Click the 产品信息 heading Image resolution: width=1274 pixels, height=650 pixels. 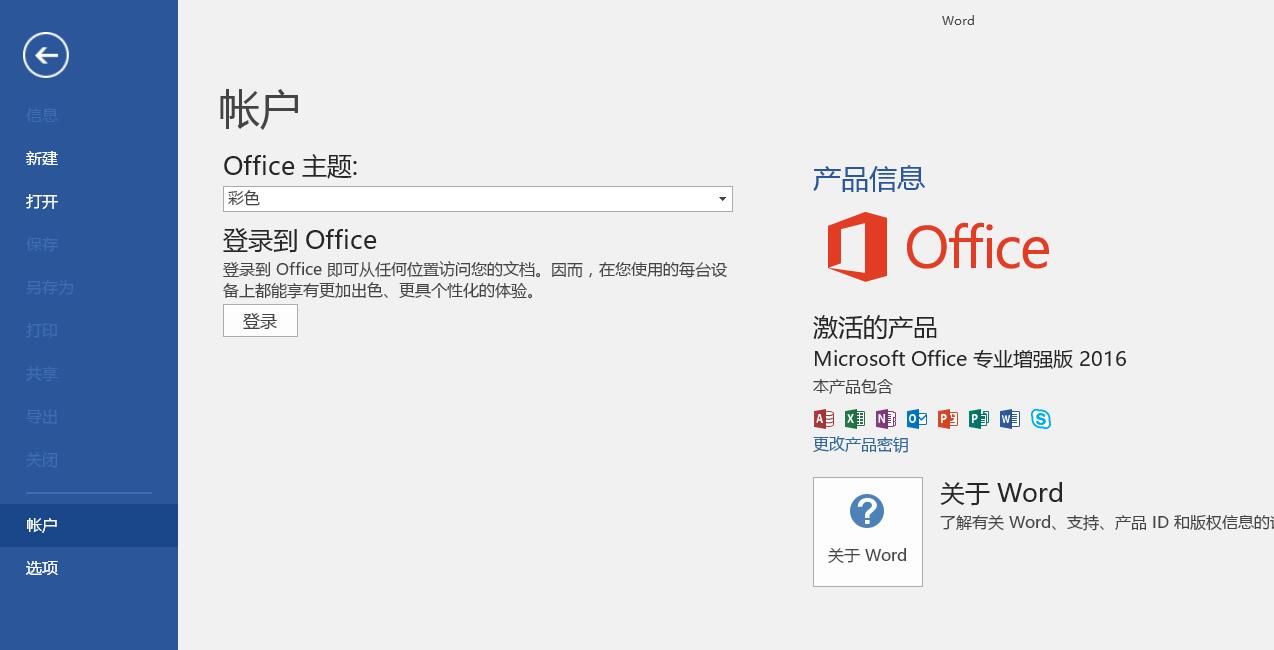[x=869, y=179]
